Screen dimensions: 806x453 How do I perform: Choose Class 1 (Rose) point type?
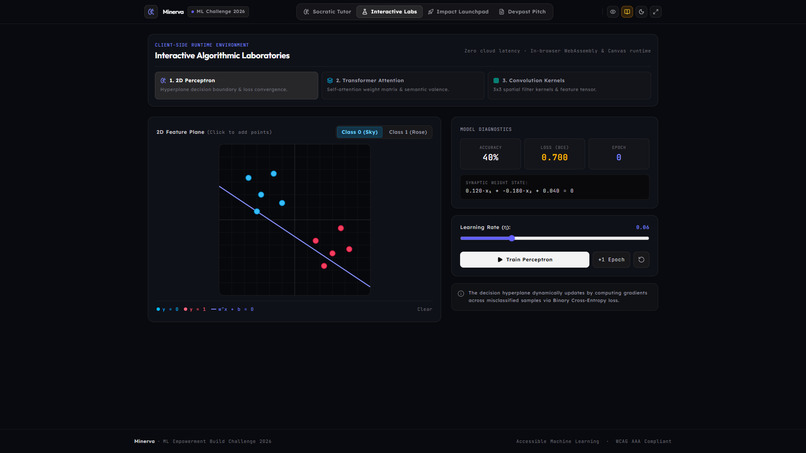(x=408, y=132)
